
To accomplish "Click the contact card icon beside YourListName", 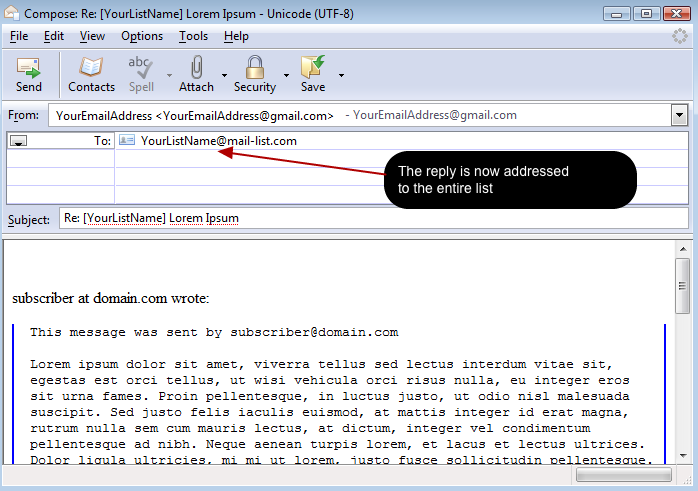I will (x=127, y=140).
